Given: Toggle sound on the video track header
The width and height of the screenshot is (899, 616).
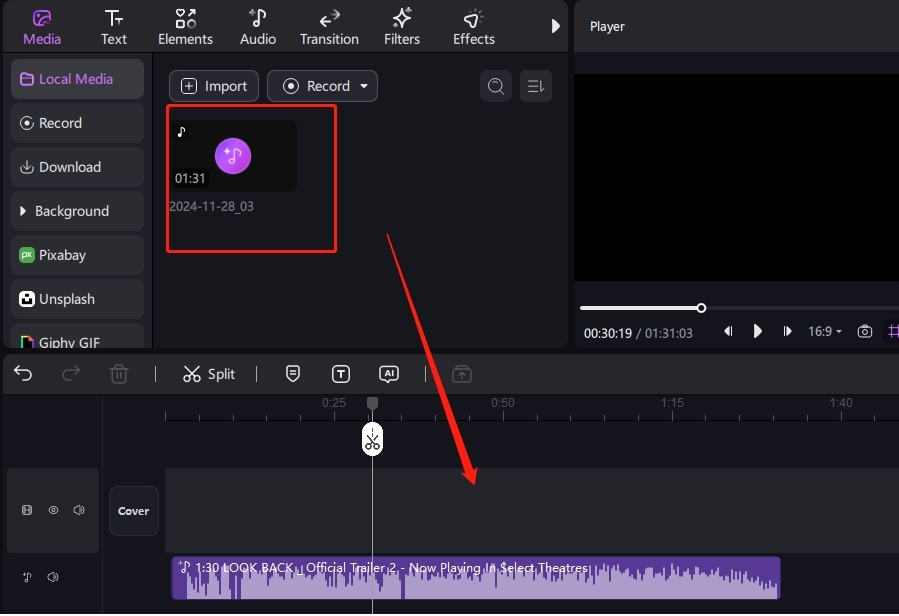Looking at the screenshot, I should point(78,510).
